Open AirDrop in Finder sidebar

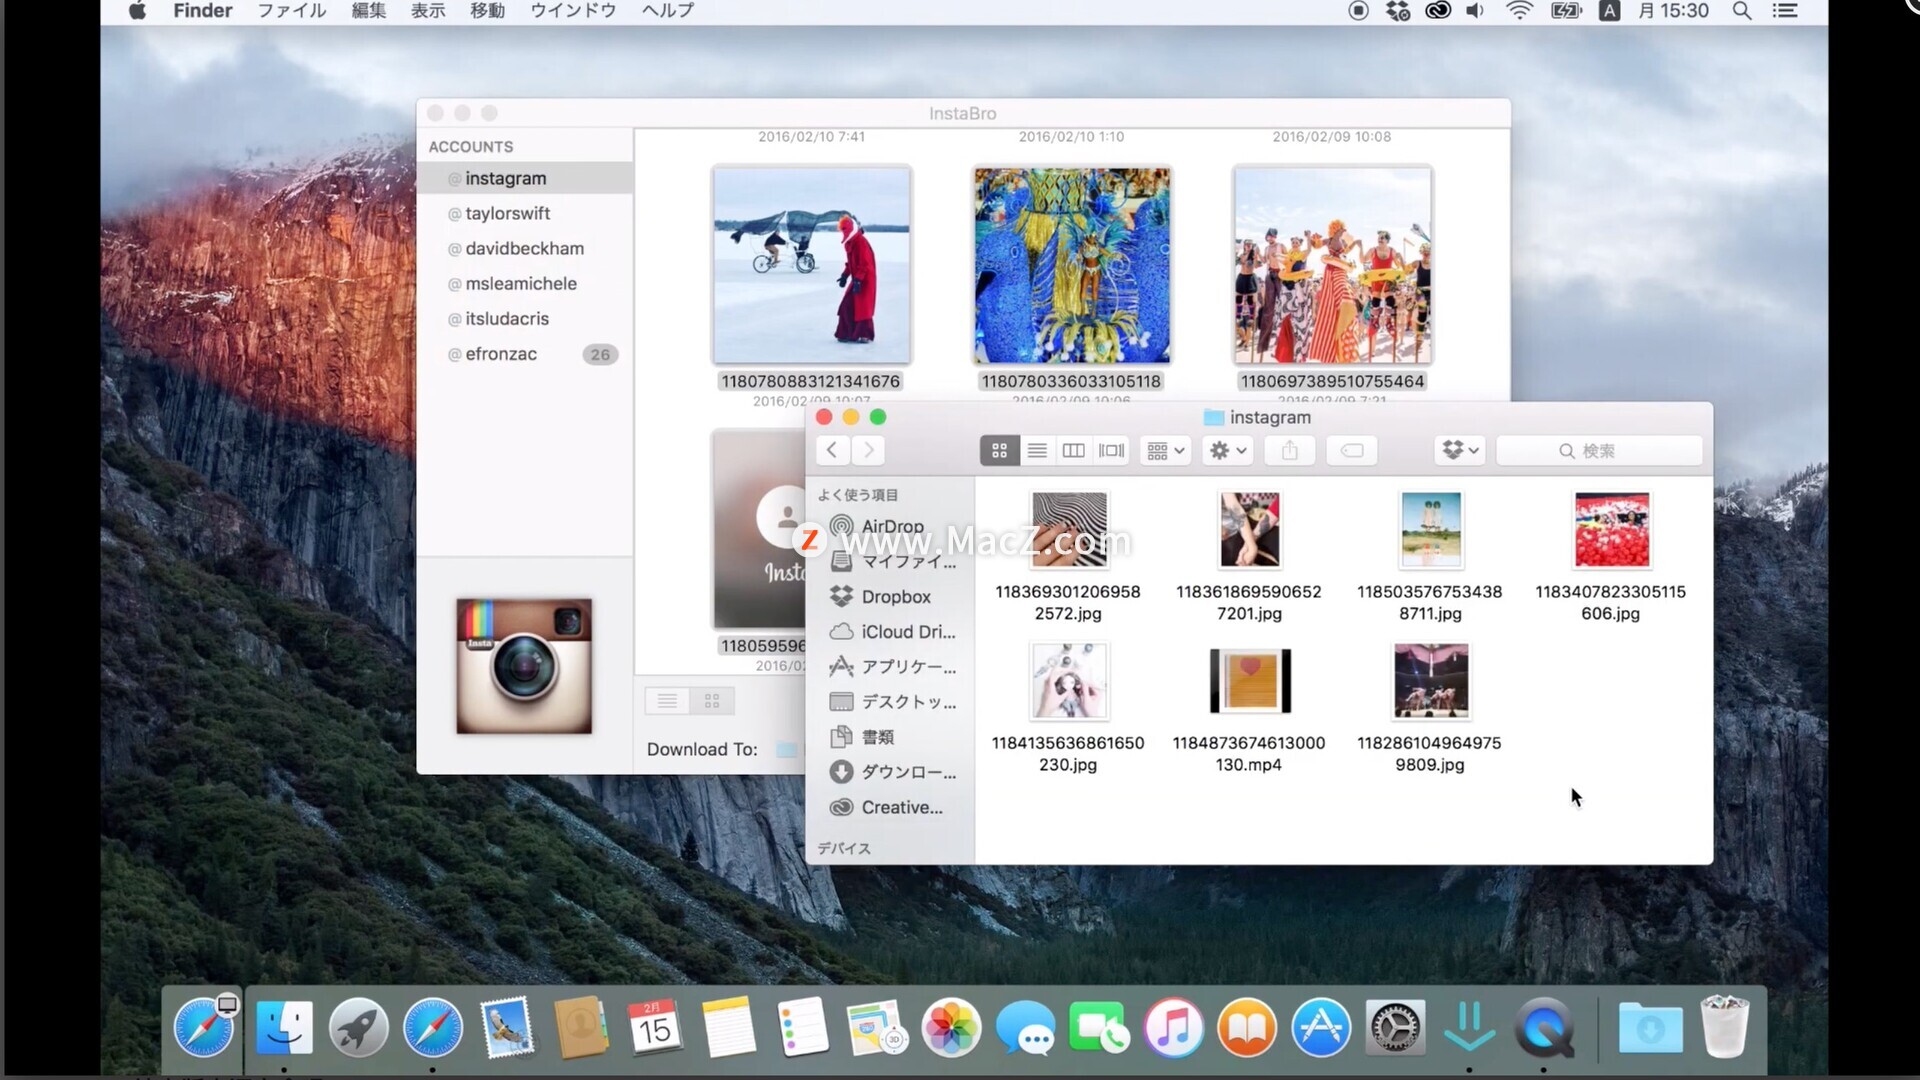coord(890,526)
